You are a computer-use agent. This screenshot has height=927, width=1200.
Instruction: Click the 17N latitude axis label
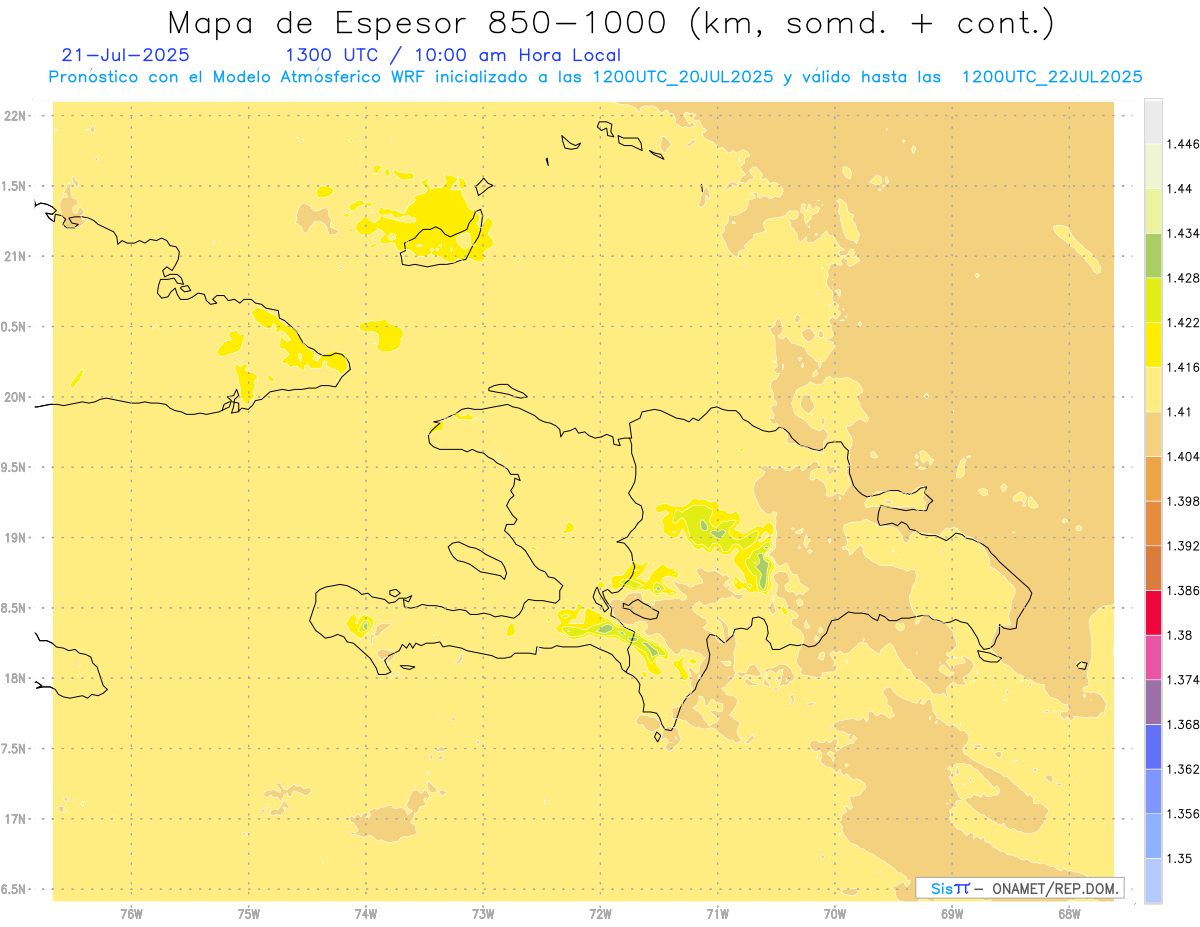pos(17,819)
